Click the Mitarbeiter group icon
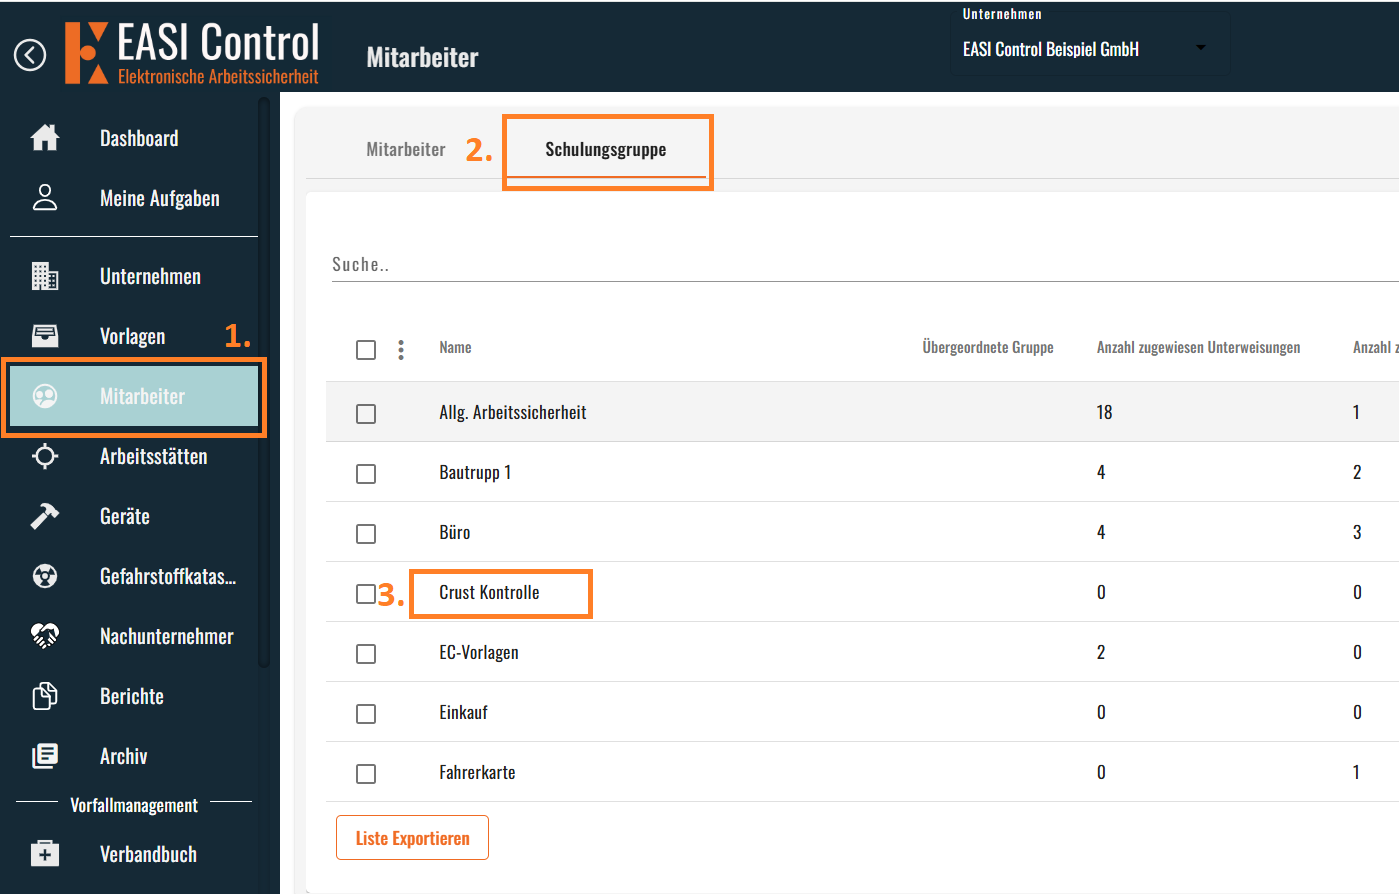 coord(45,396)
